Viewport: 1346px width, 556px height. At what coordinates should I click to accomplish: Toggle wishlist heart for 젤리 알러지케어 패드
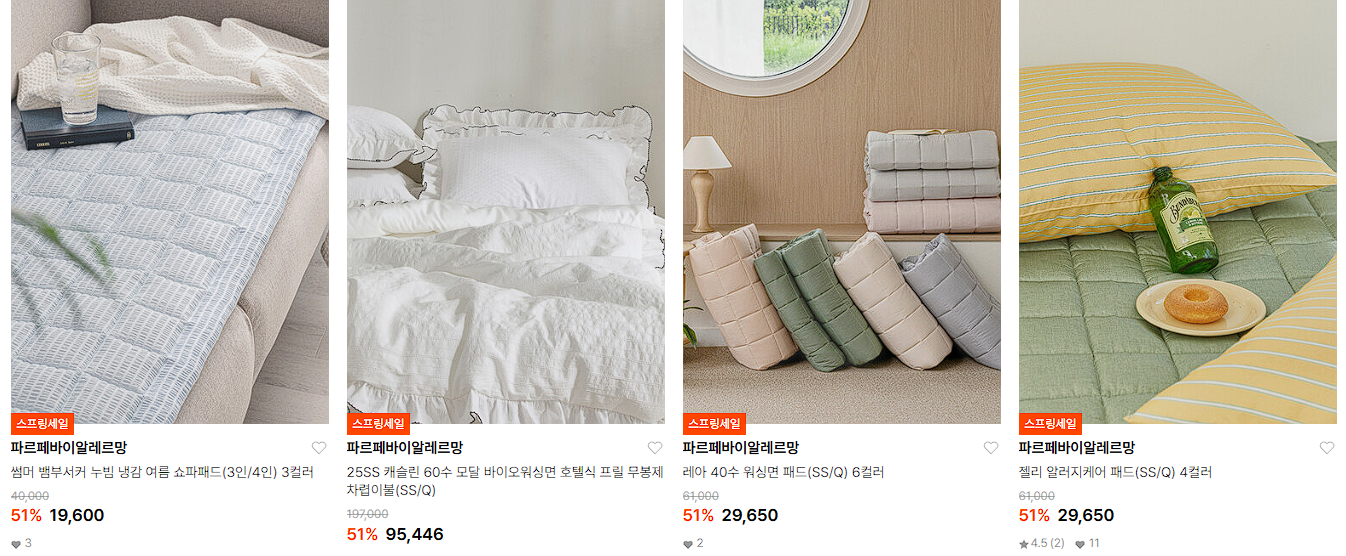(x=1327, y=448)
